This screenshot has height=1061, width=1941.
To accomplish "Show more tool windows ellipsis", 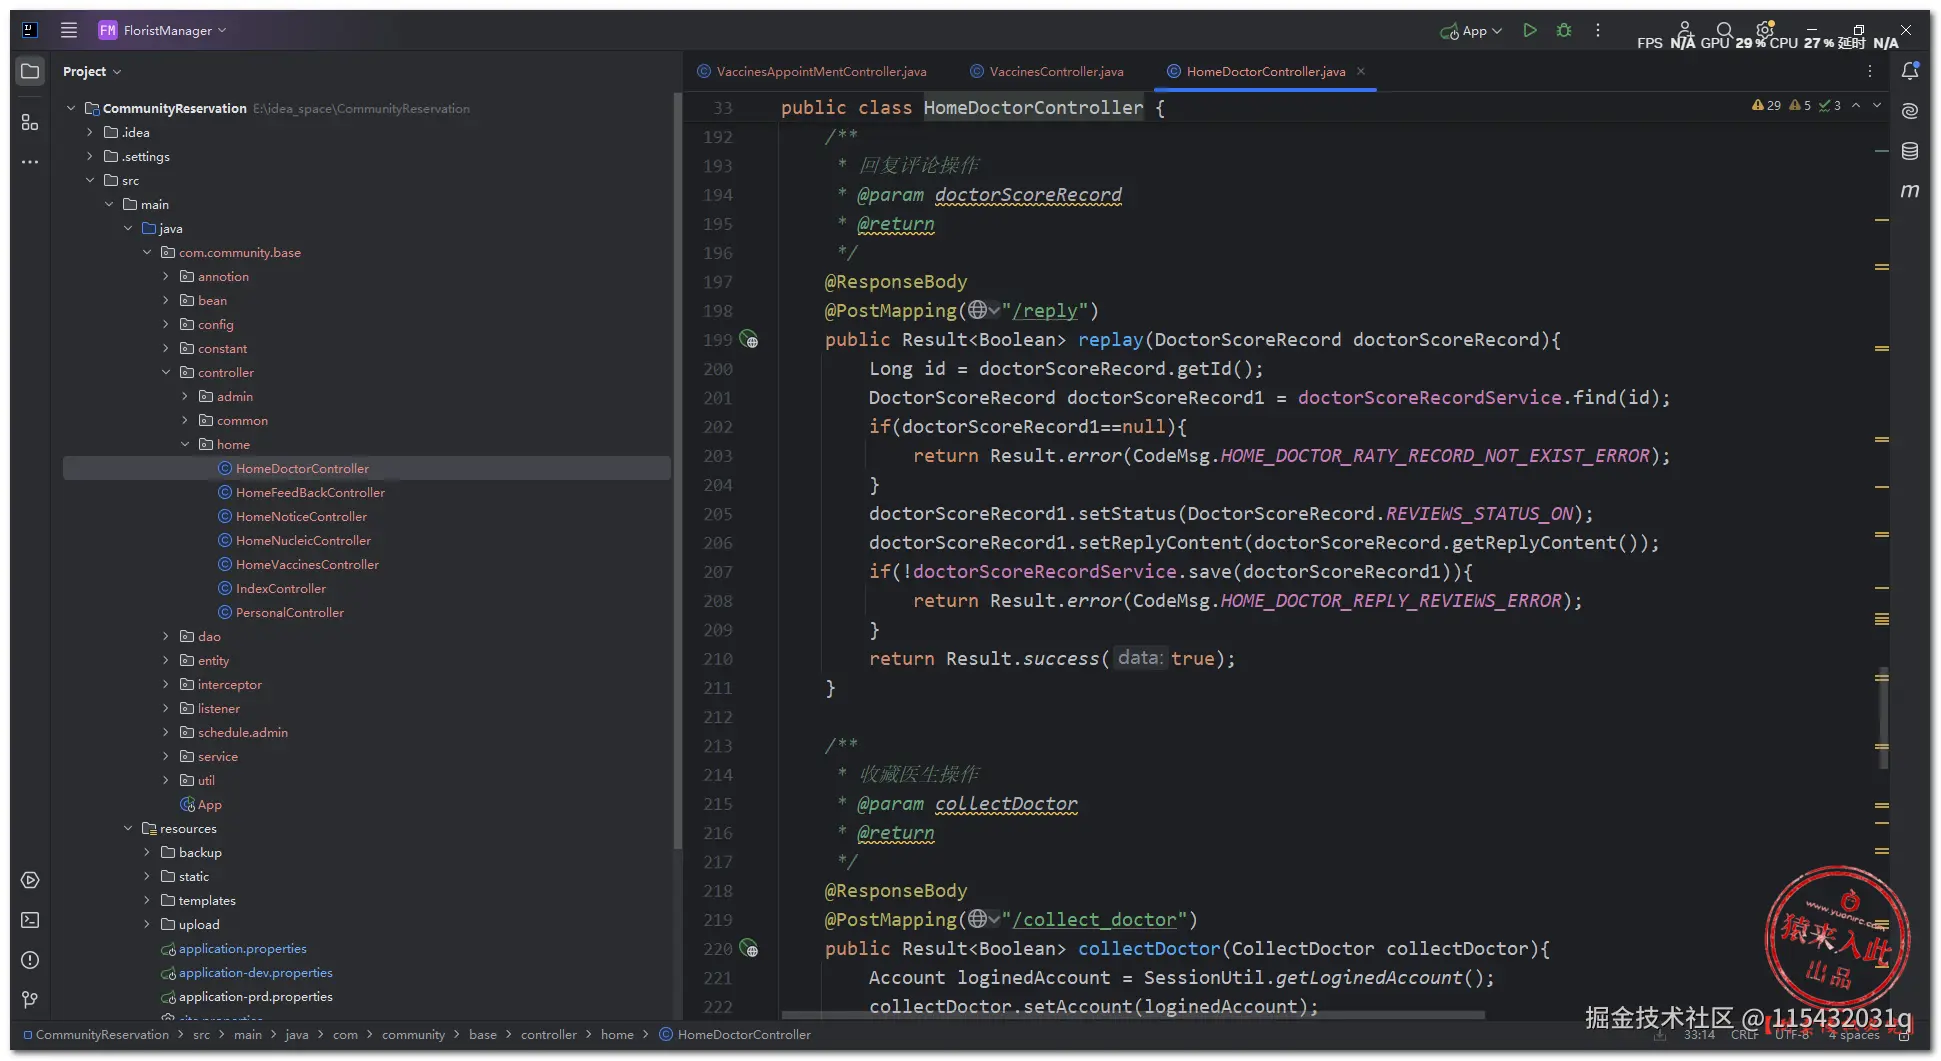I will tap(30, 161).
